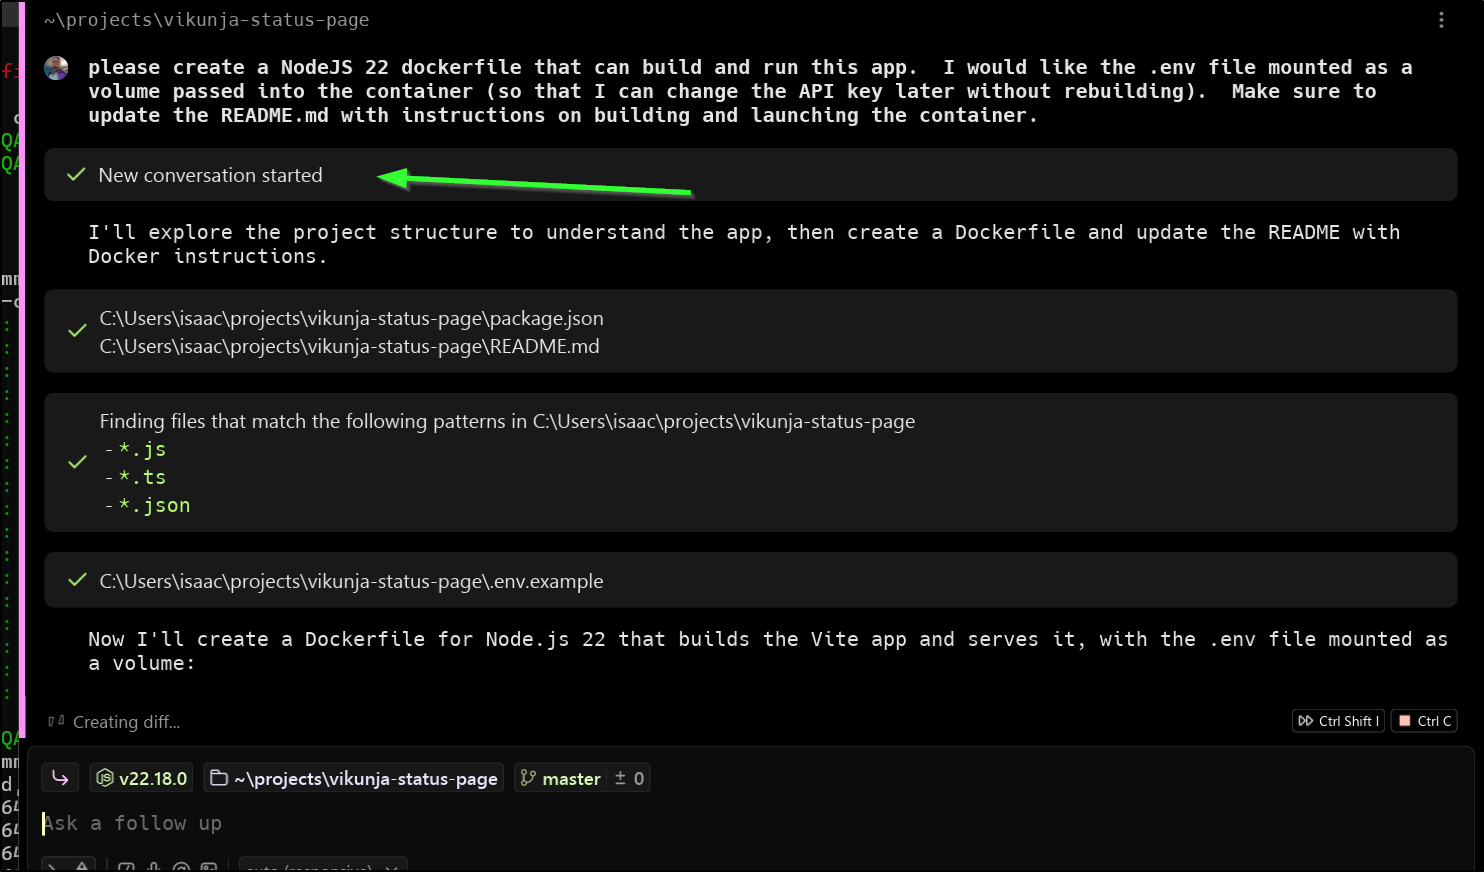1484x872 pixels.
Task: Open the three-dot overflow menu
Action: (x=1441, y=19)
